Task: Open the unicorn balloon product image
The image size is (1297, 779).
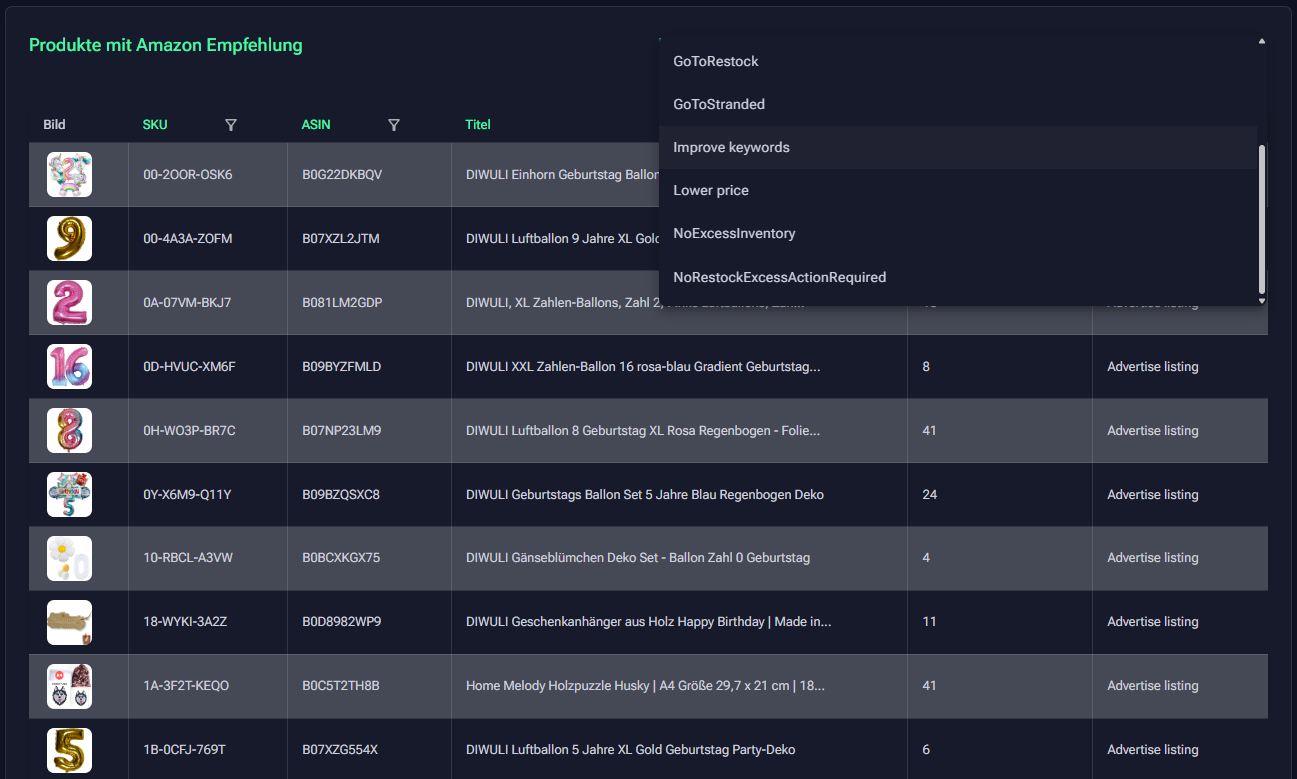Action: (x=69, y=175)
